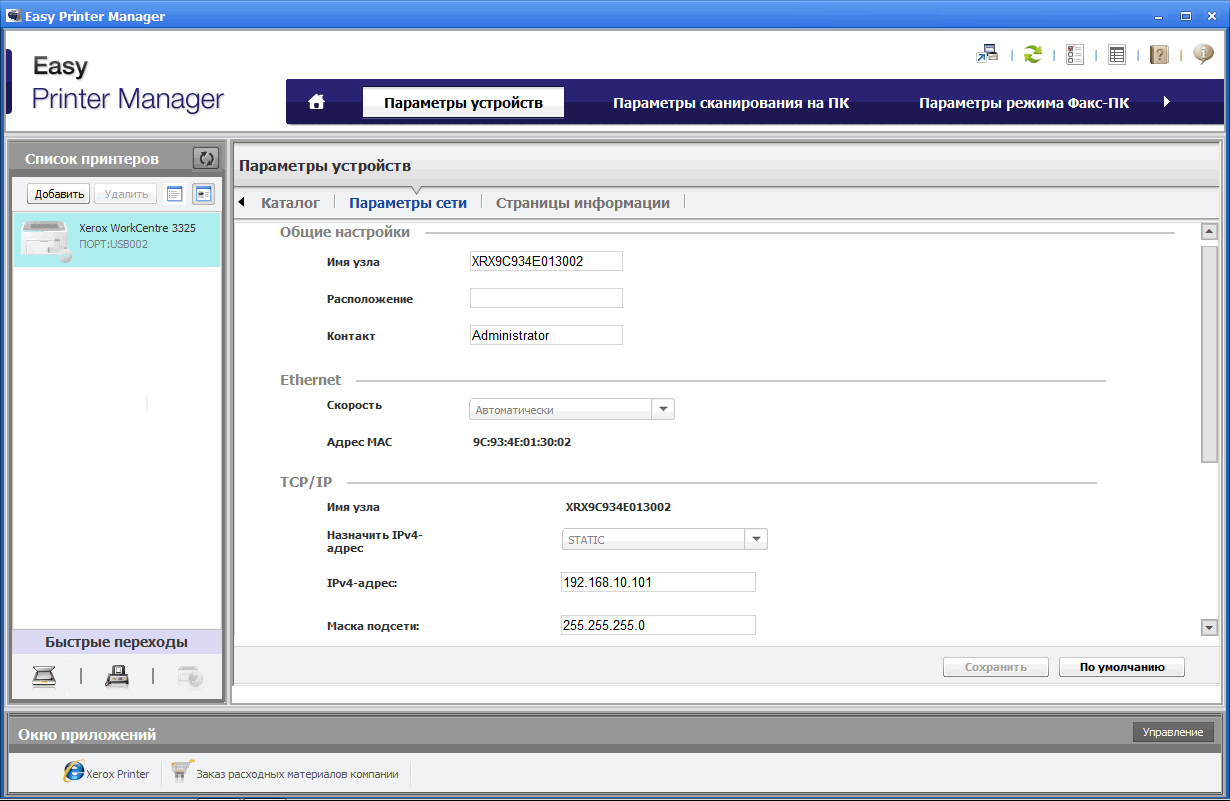Open the Xerox Printer link
This screenshot has height=801, width=1230.
[x=118, y=773]
